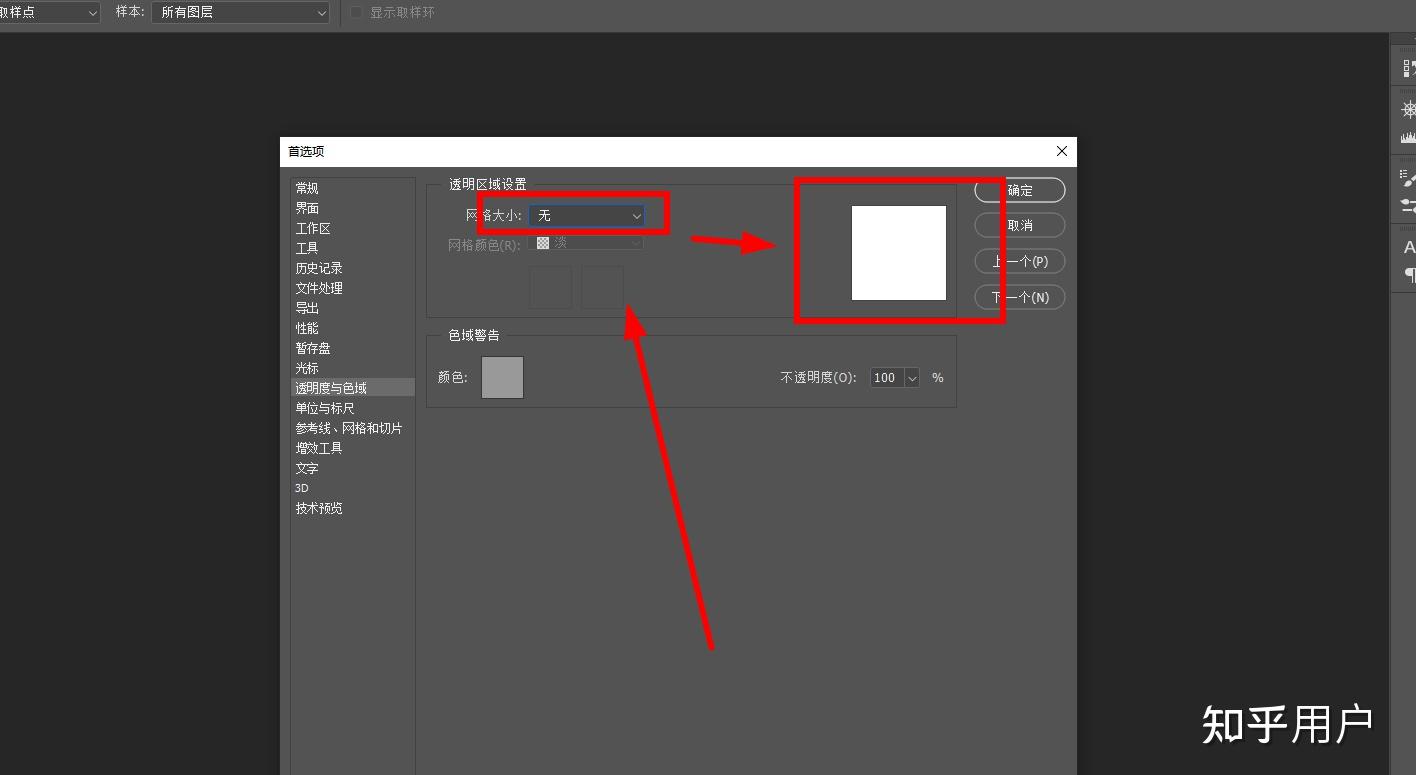The width and height of the screenshot is (1416, 775).
Task: Open the 网格大小 dropdown showing 无
Action: click(x=587, y=215)
